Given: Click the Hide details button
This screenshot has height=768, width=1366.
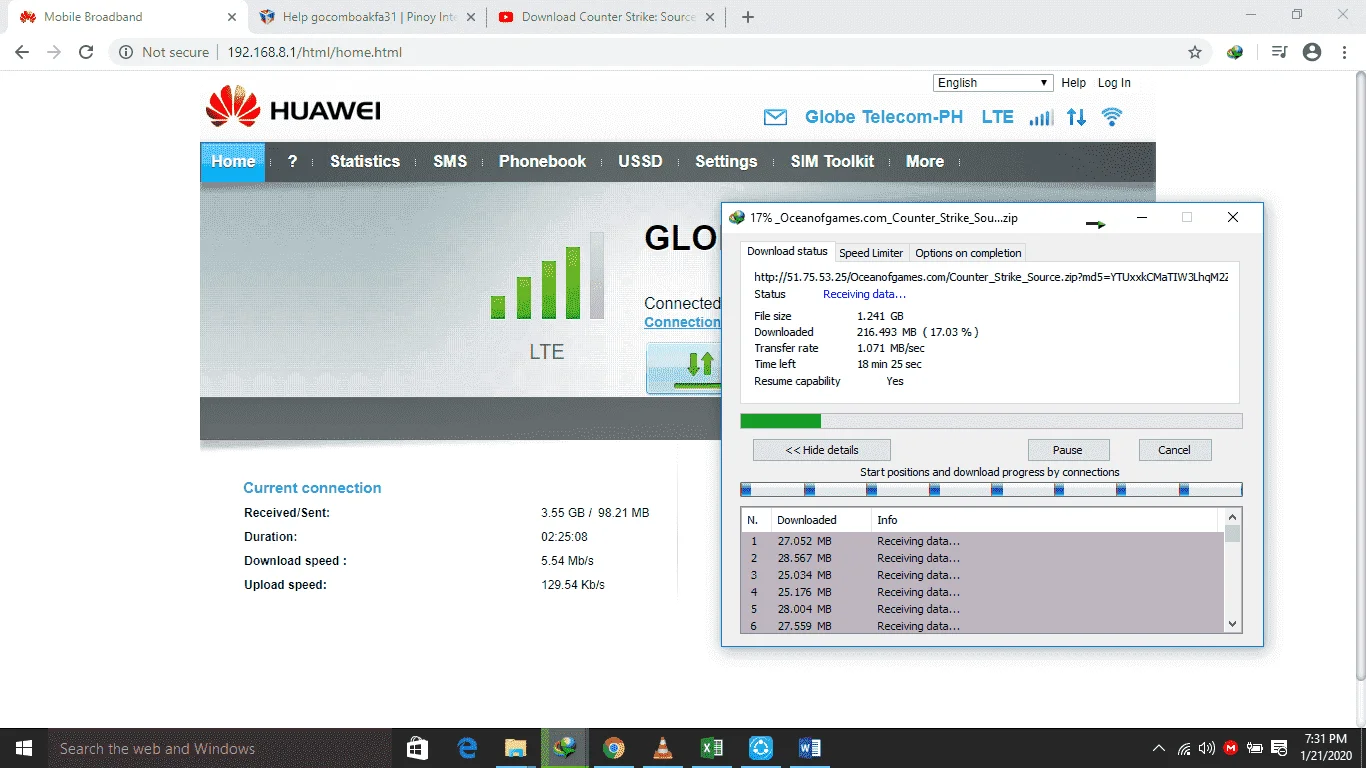Looking at the screenshot, I should click(822, 450).
